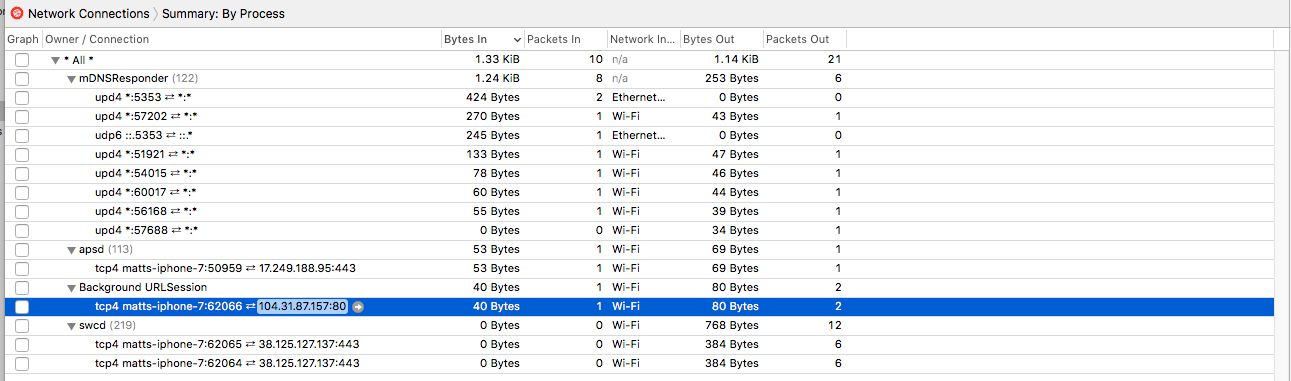Open the Summary: By Process breadcrumb
1291x381 pixels.
click(x=222, y=14)
